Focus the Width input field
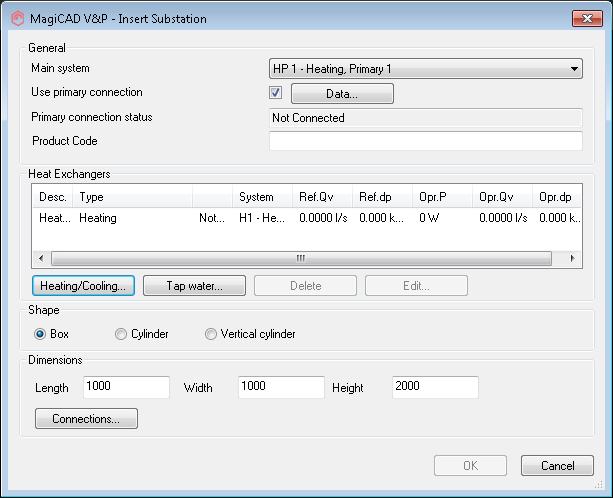Viewport: 613px width, 498px height. 281,387
